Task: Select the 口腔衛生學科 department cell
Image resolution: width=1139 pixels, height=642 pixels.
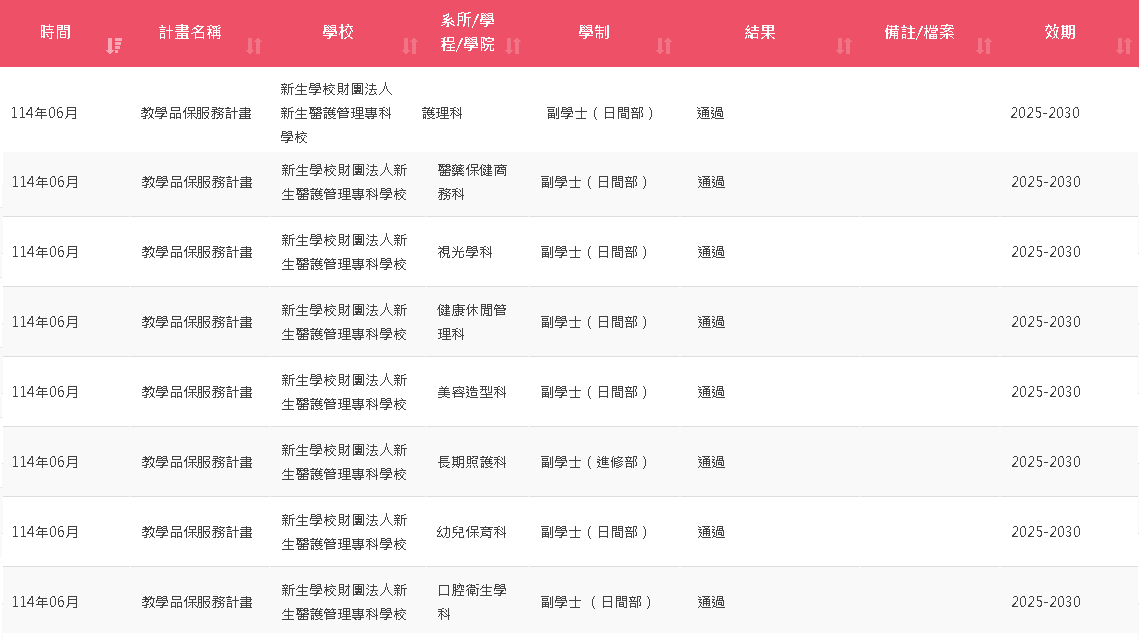Action: click(472, 602)
